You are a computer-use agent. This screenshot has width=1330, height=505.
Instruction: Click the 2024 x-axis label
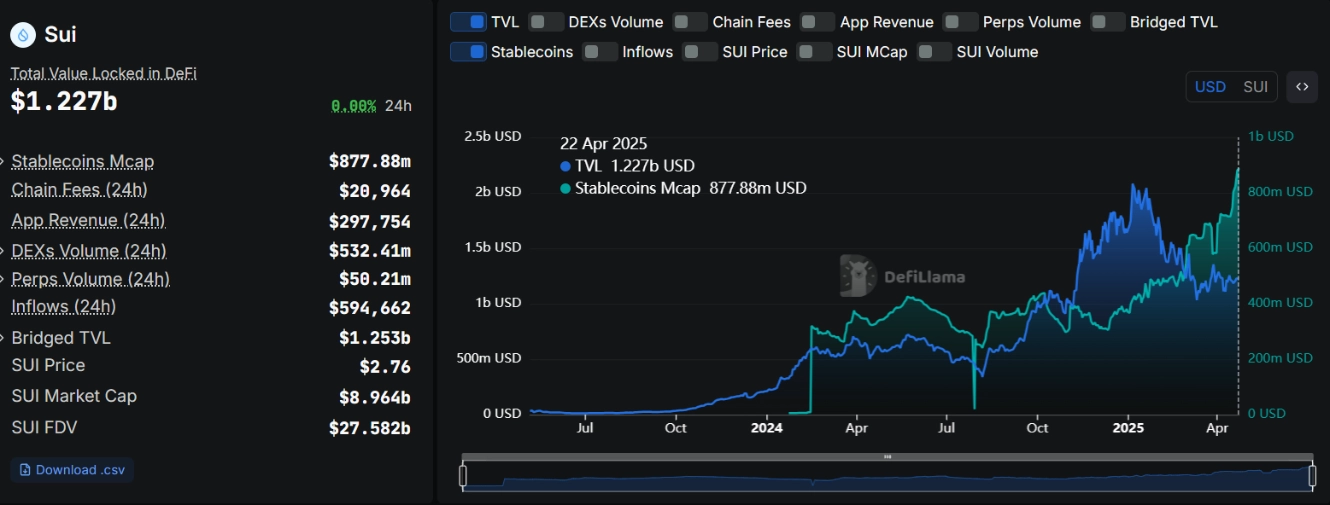[x=766, y=428]
